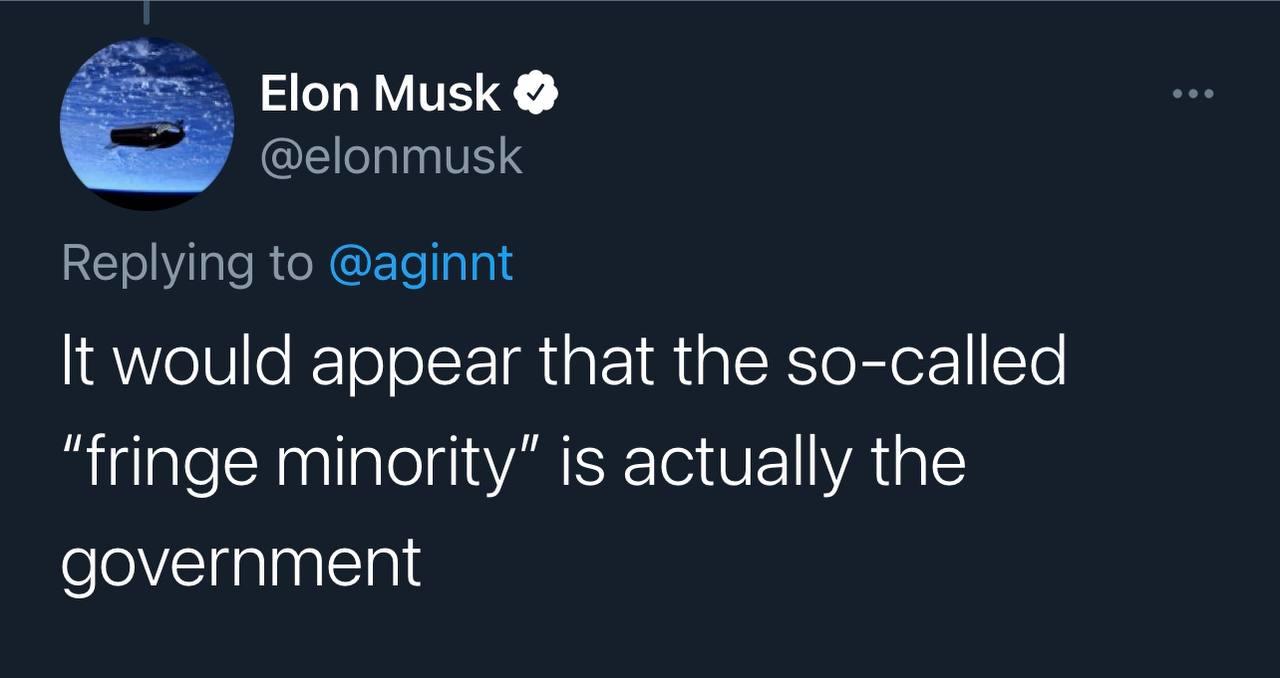Open the mentioned @aginnt profile
This screenshot has height=678, width=1280.
421,263
